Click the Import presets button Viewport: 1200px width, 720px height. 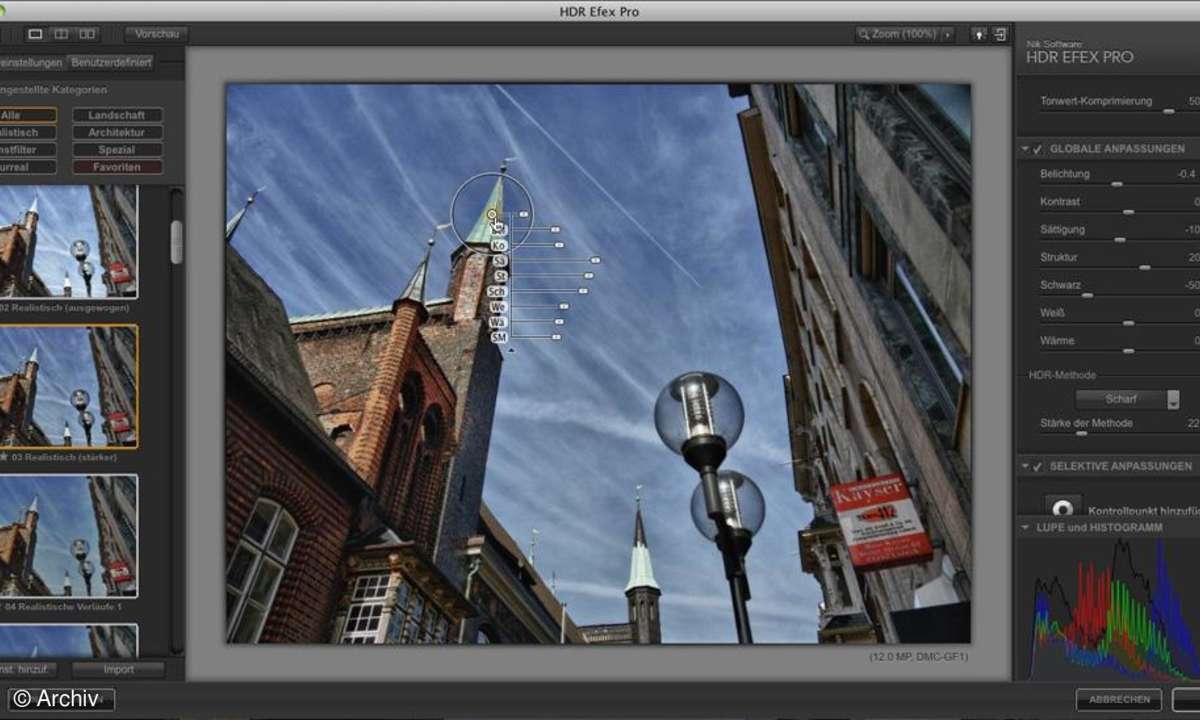click(x=118, y=669)
